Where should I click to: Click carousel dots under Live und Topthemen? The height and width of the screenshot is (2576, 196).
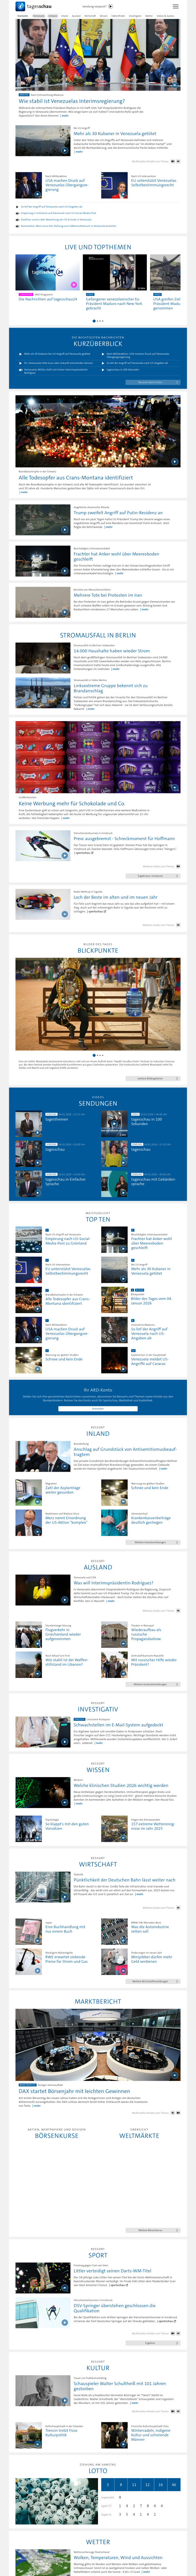(98, 321)
